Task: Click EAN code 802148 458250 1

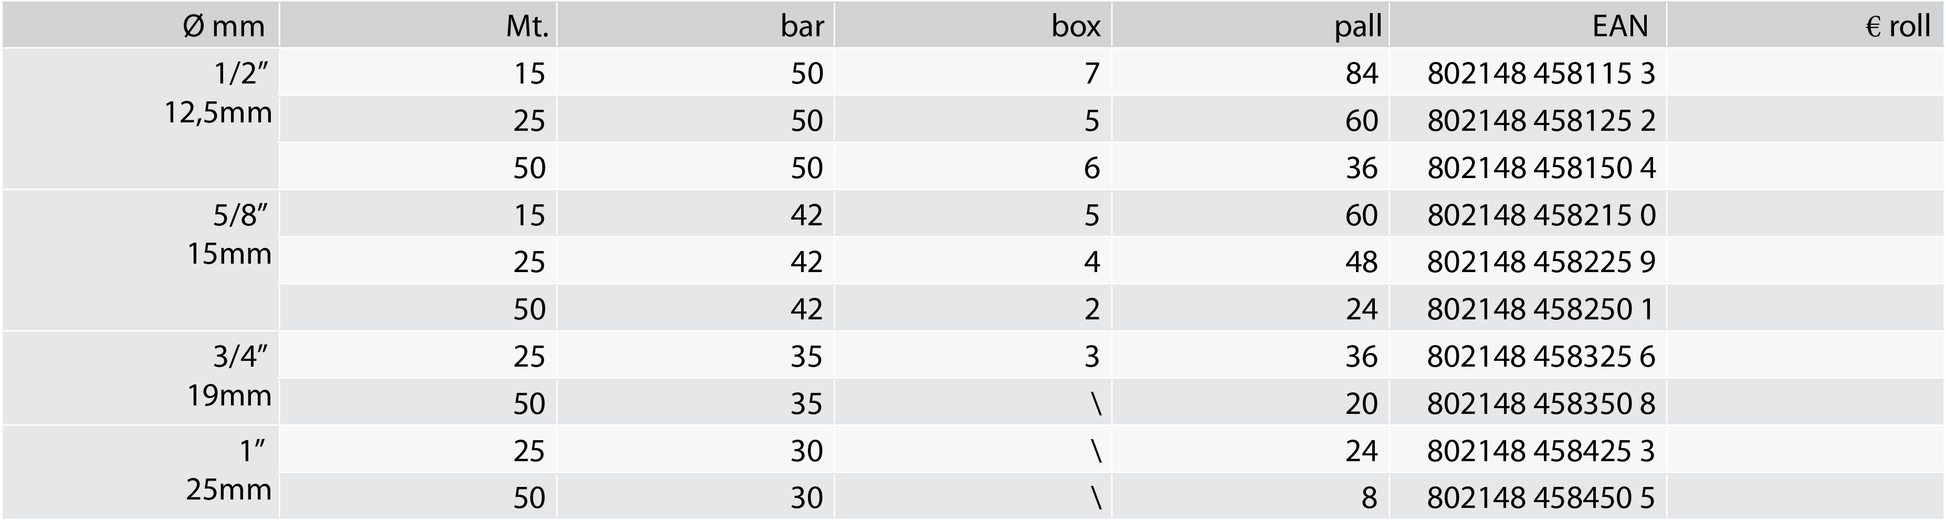Action: pos(1541,309)
